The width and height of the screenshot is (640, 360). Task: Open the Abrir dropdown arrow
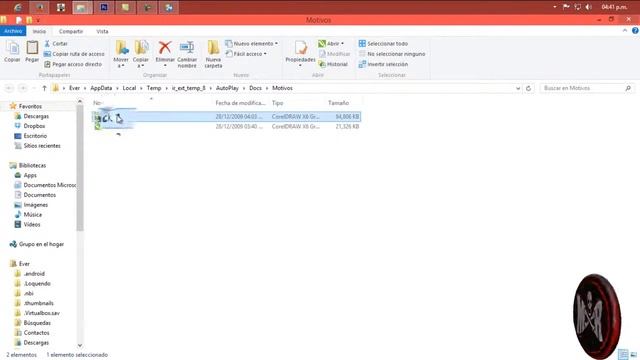(x=342, y=43)
